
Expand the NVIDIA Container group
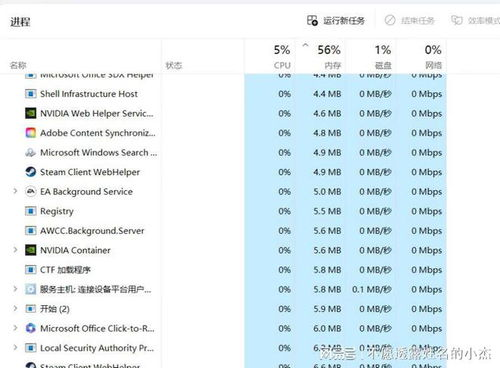[x=15, y=250]
